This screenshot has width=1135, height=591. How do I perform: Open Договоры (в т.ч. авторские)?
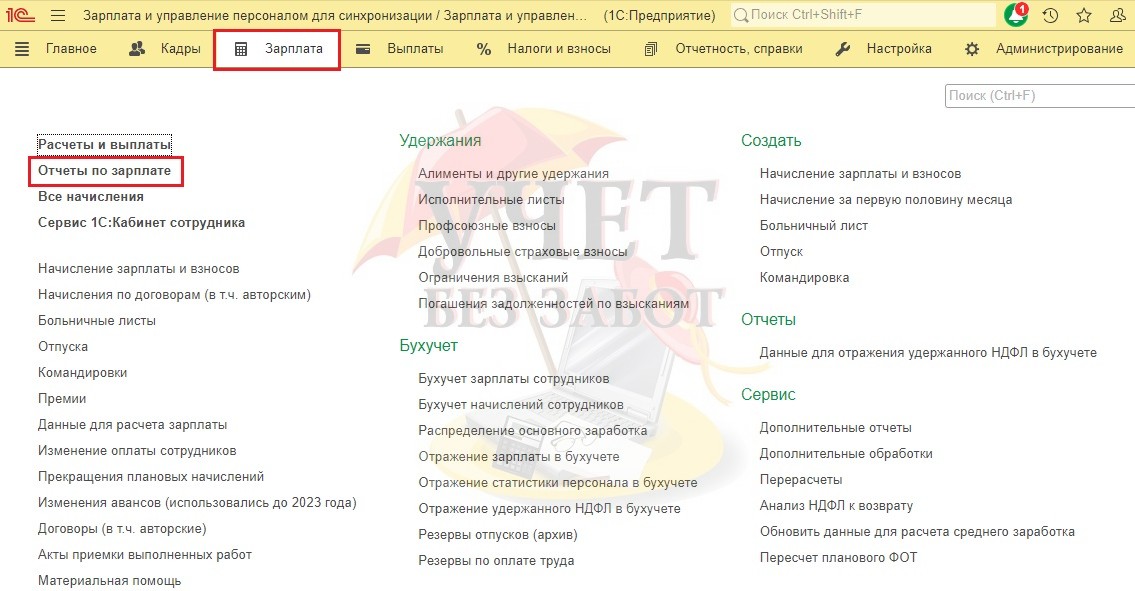point(122,529)
